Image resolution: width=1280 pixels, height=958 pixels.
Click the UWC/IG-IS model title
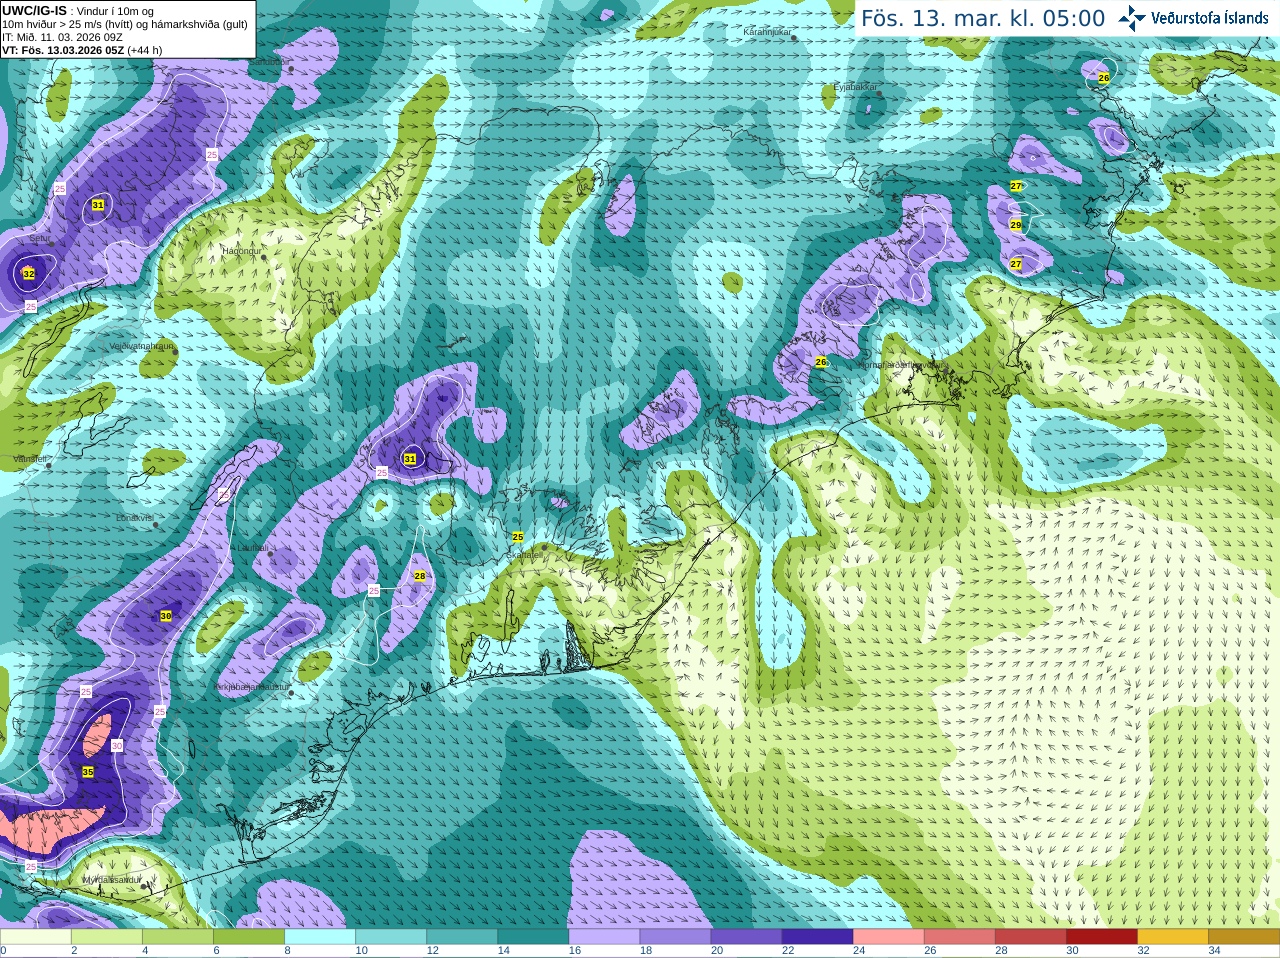(x=34, y=10)
